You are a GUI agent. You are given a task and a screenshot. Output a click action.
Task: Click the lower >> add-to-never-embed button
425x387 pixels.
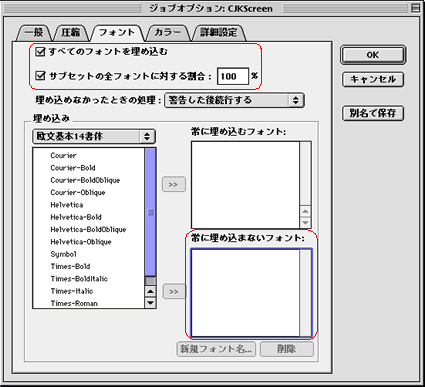174,292
